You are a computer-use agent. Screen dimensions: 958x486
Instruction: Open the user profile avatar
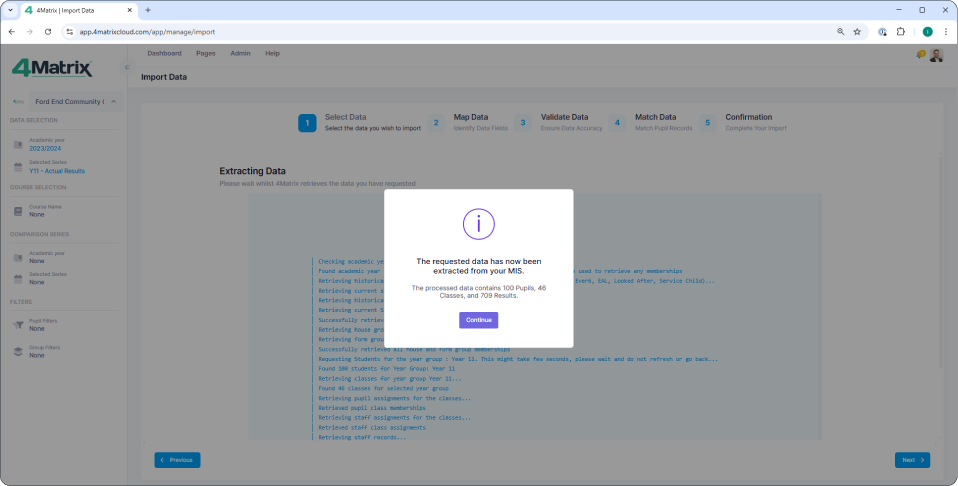tap(936, 55)
